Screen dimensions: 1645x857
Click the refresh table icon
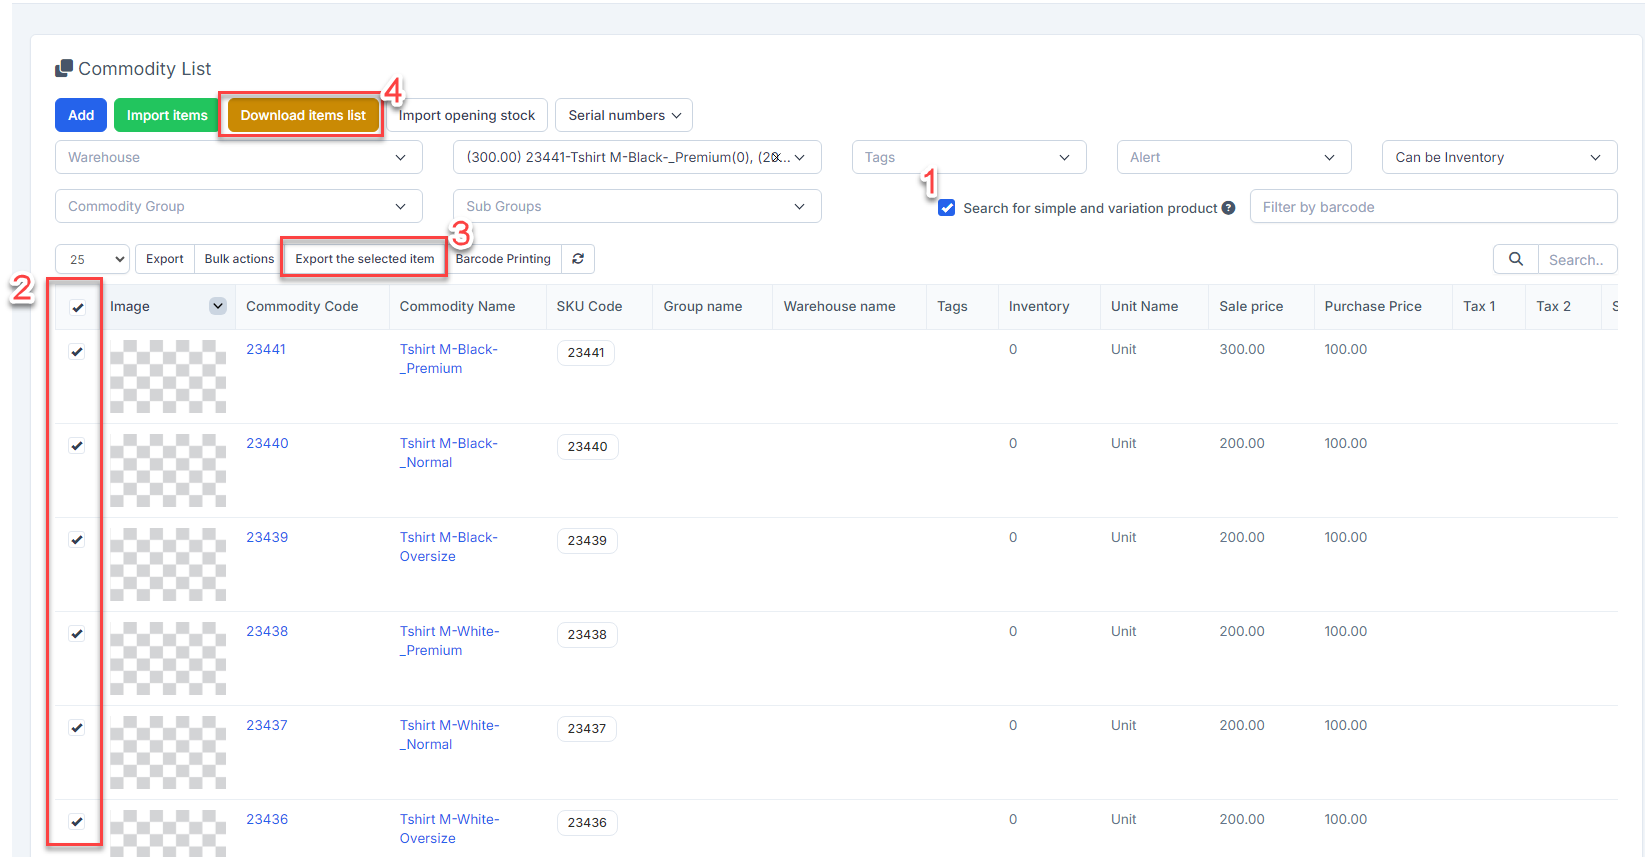tap(578, 259)
